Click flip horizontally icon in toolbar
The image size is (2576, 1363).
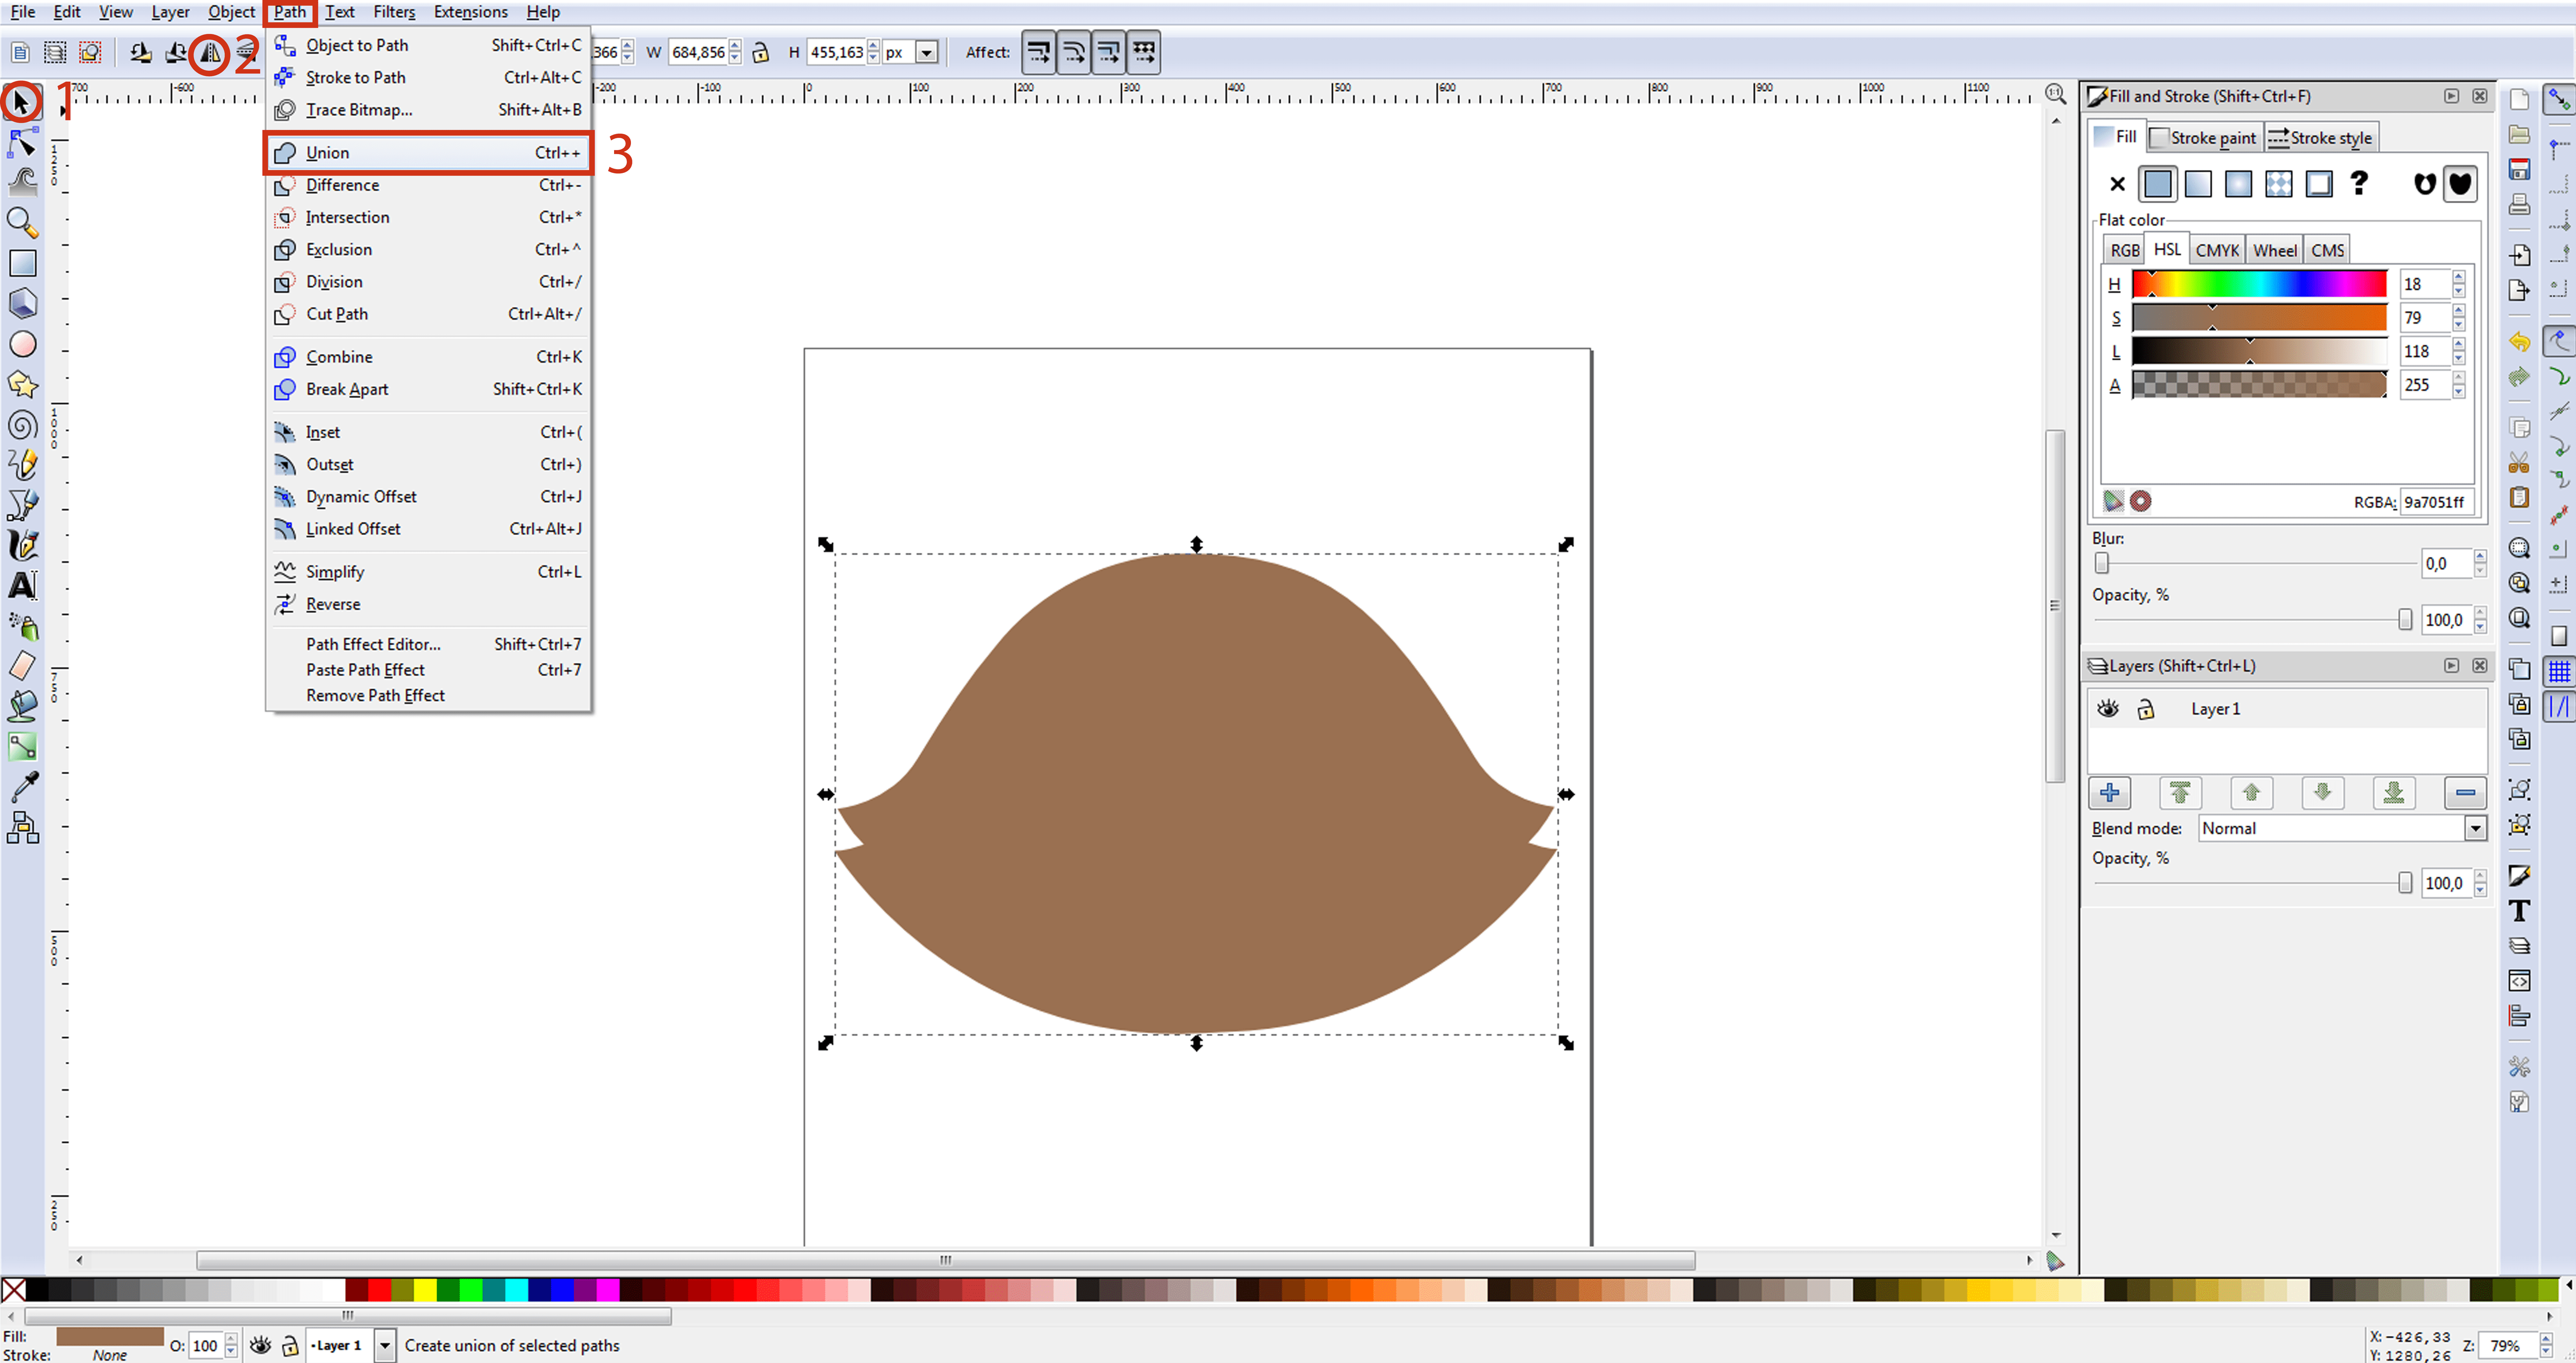tap(210, 53)
